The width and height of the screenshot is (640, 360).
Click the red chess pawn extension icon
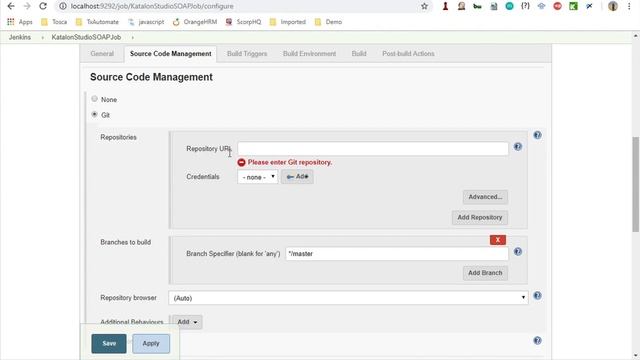(x=445, y=6)
